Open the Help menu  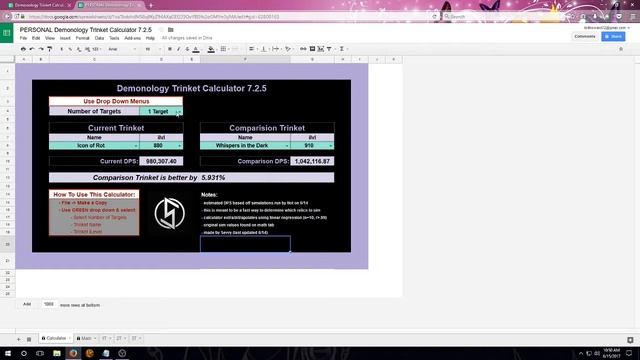pyautogui.click(x=150, y=38)
